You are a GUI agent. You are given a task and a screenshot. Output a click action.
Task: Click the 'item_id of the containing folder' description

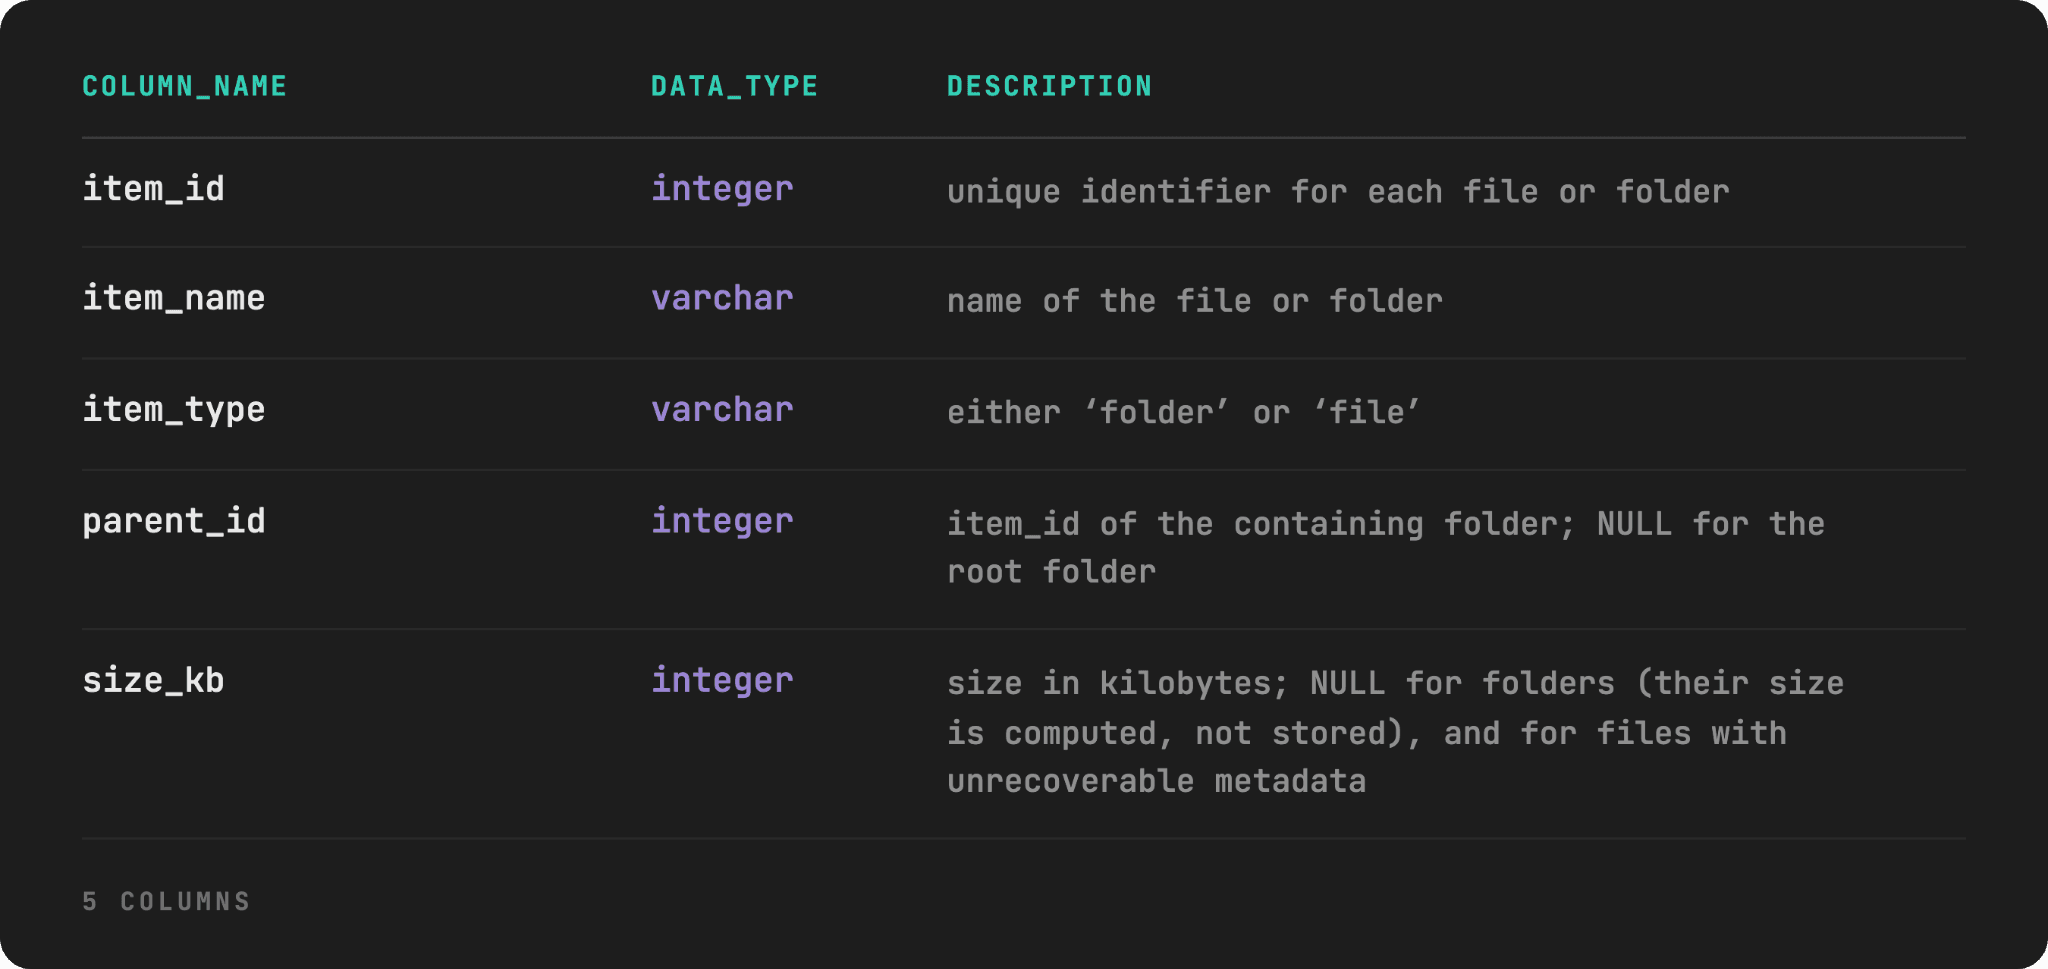(1386, 547)
